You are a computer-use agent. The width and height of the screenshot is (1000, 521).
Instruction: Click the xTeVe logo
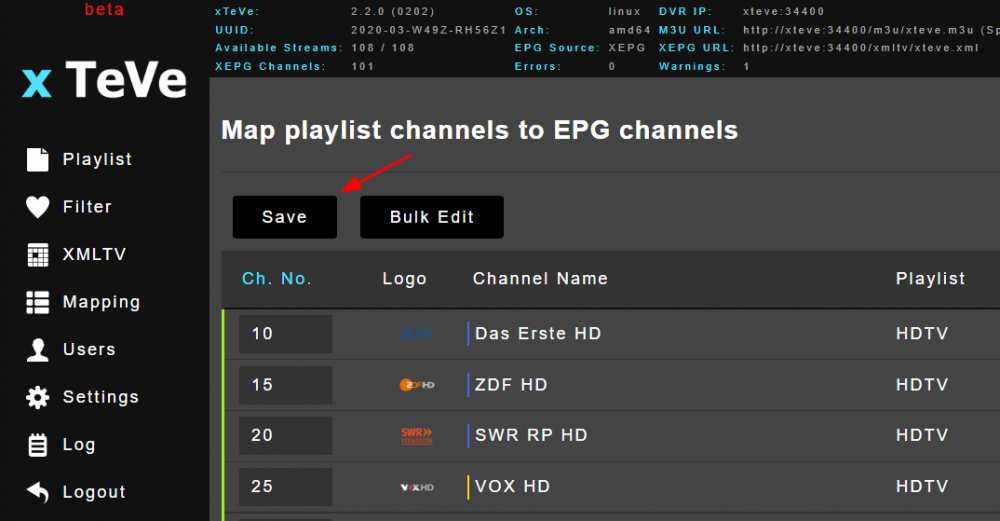tap(105, 80)
